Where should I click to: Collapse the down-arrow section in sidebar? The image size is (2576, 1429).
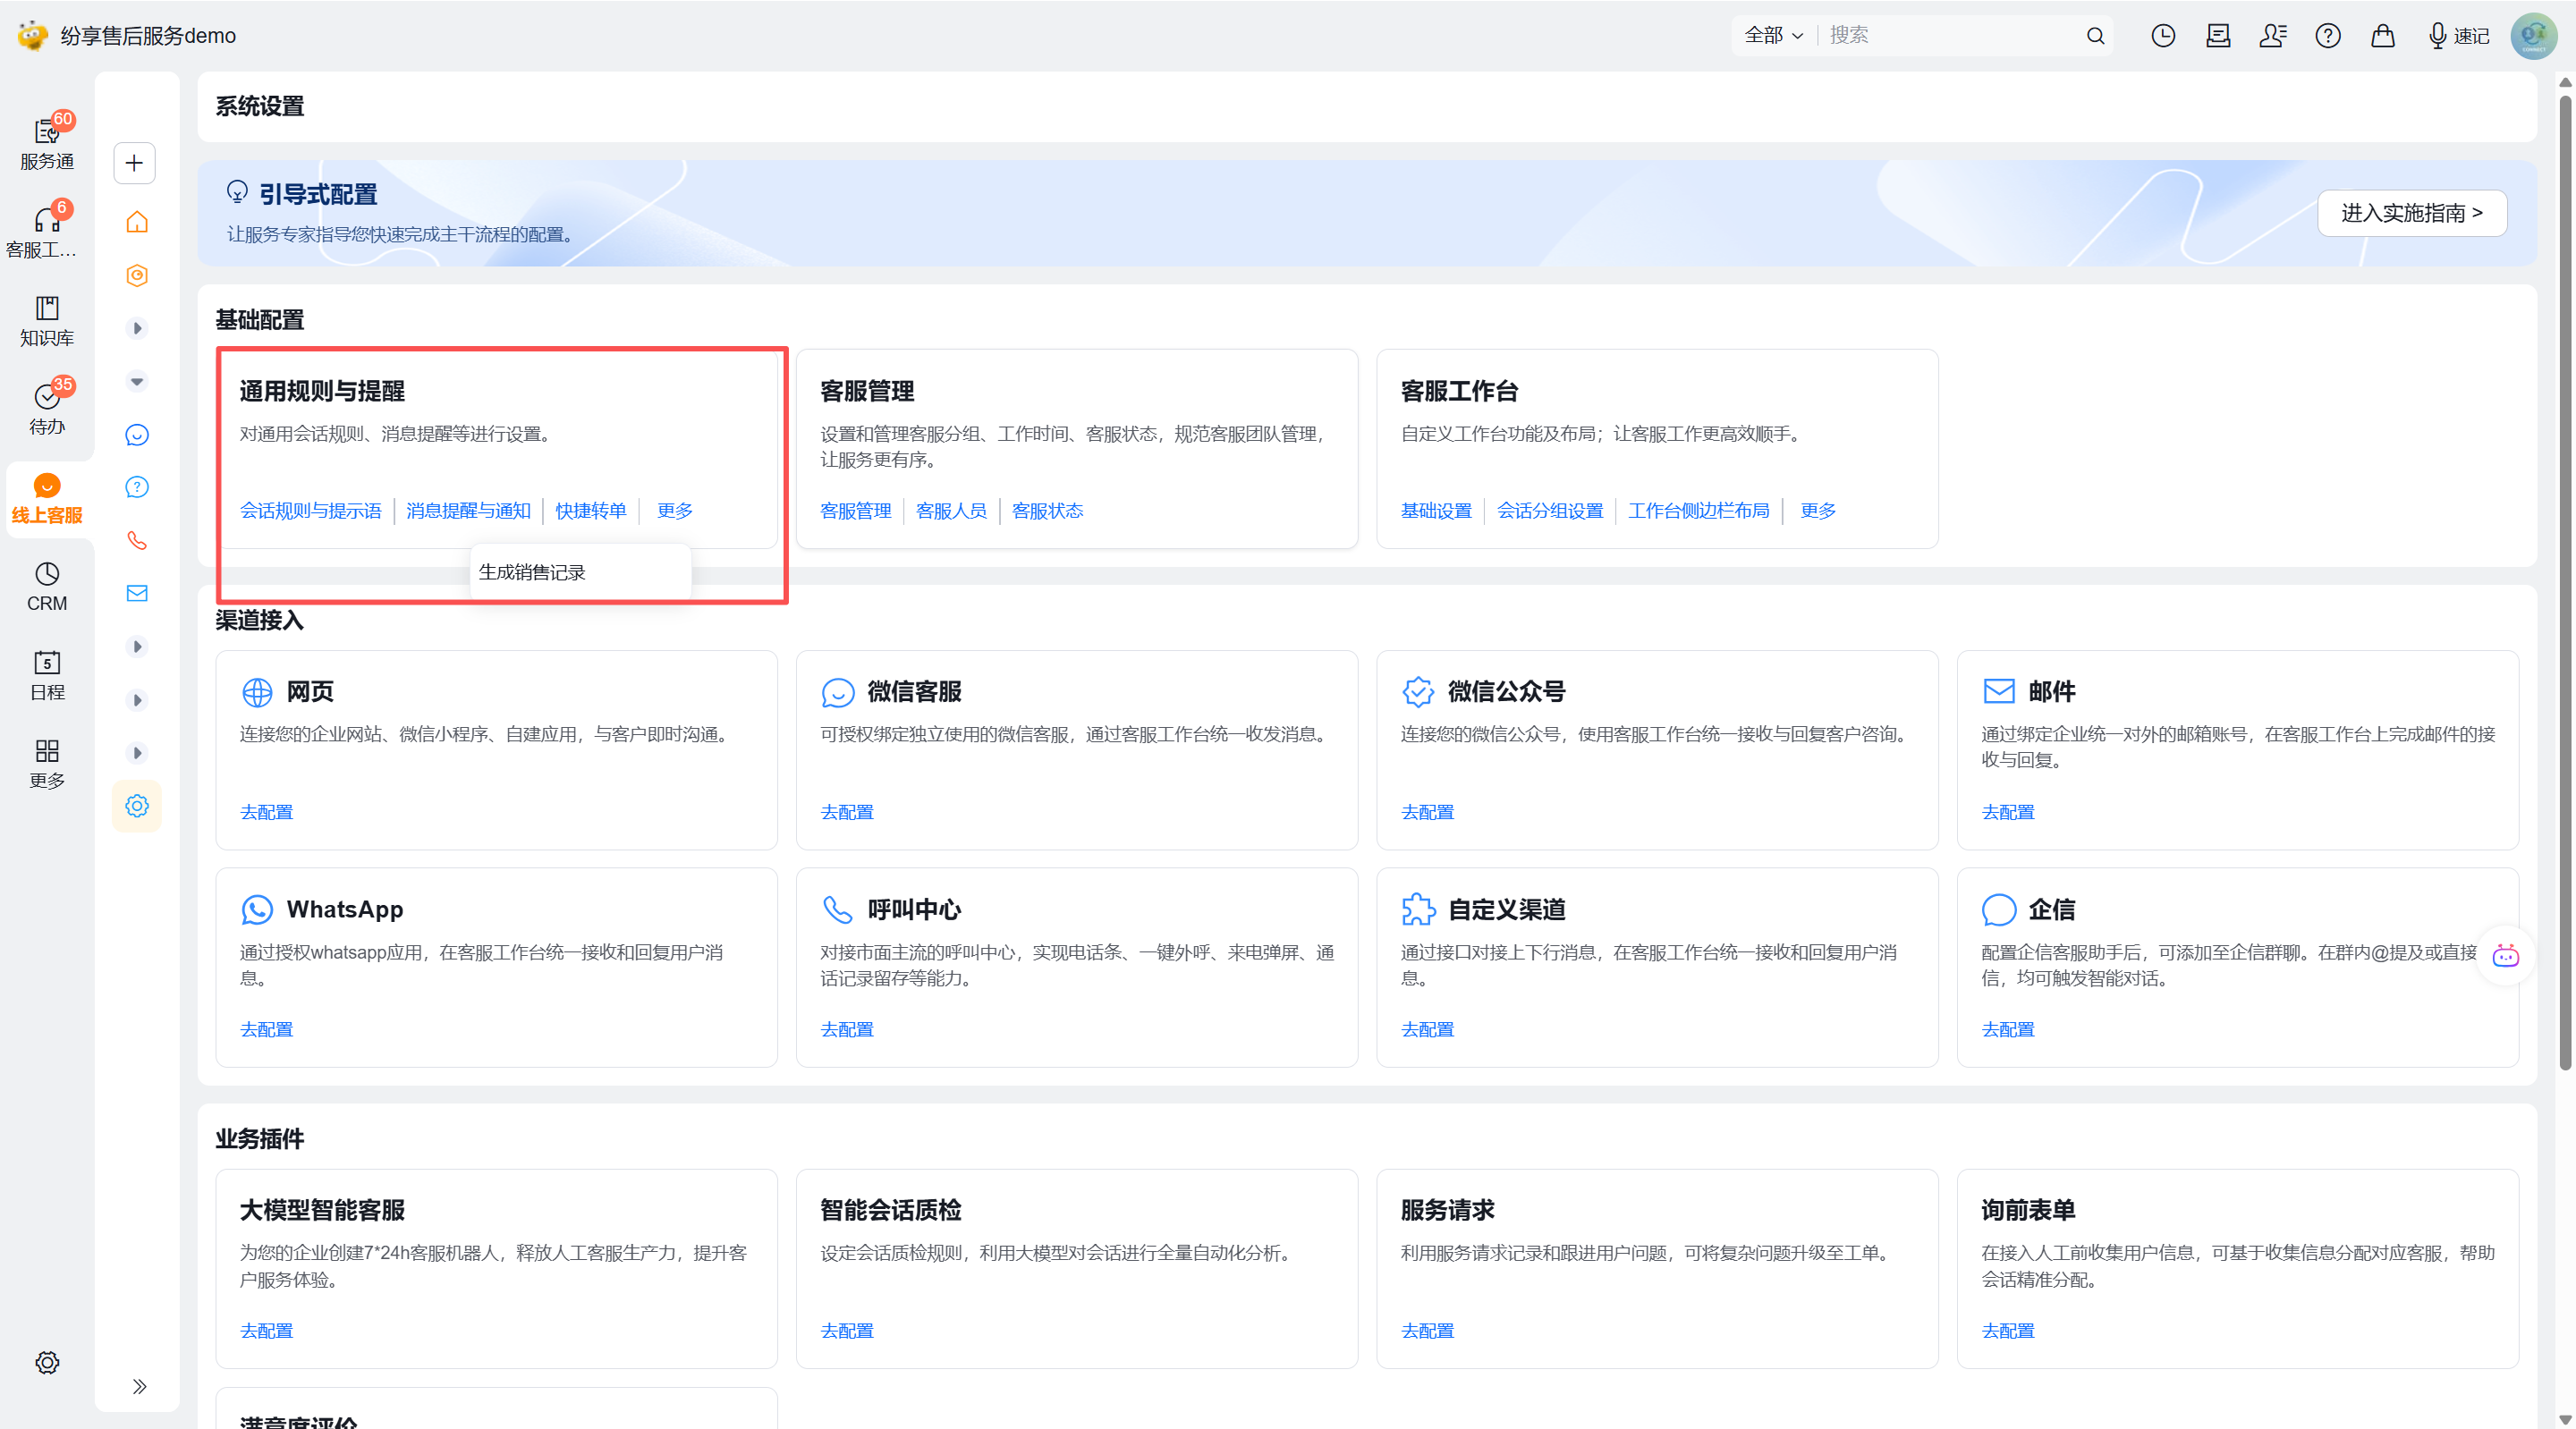(137, 382)
